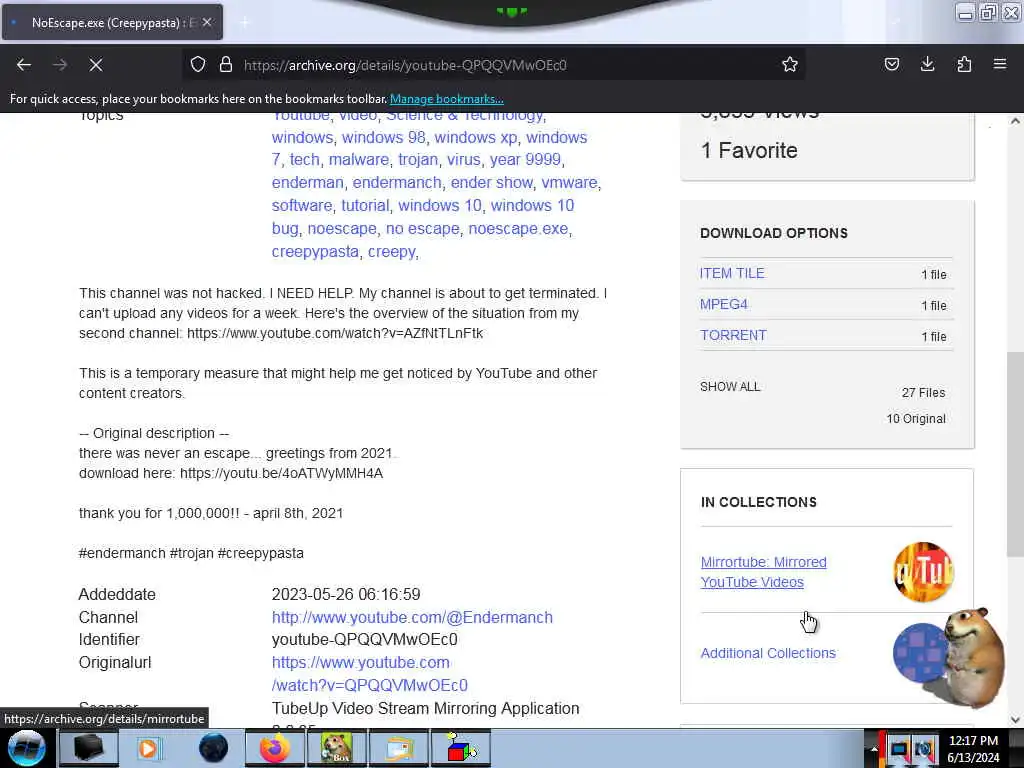
Task: Select the 'windows 98' topic tag
Action: click(x=383, y=137)
